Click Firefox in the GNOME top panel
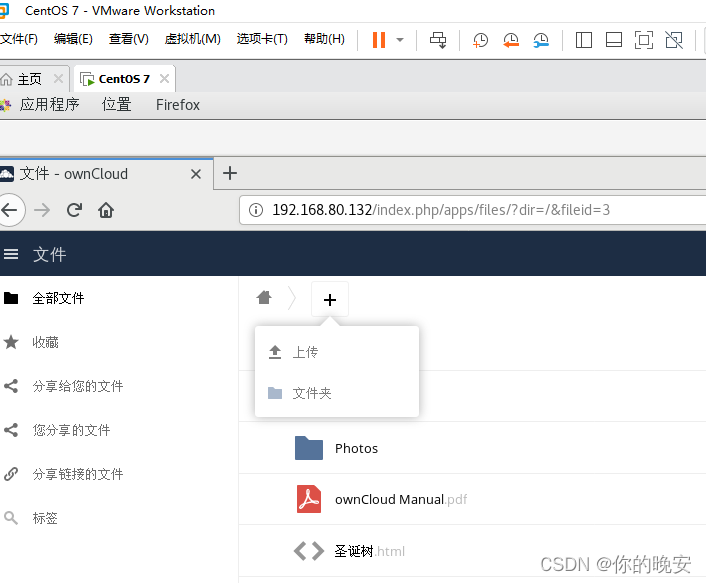The image size is (706, 583). click(177, 104)
